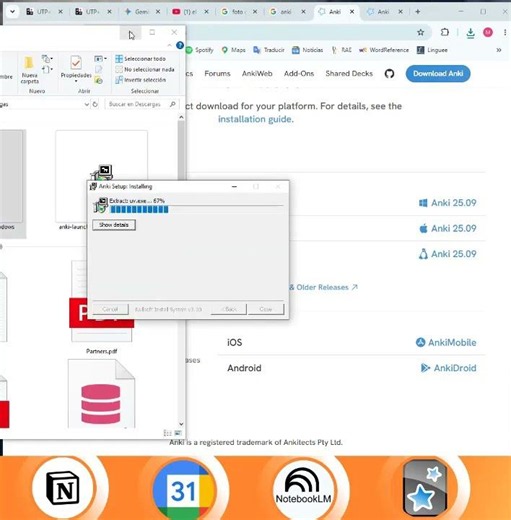511x520 pixels.
Task: Switch to the last Anki tab
Action: 384,12
